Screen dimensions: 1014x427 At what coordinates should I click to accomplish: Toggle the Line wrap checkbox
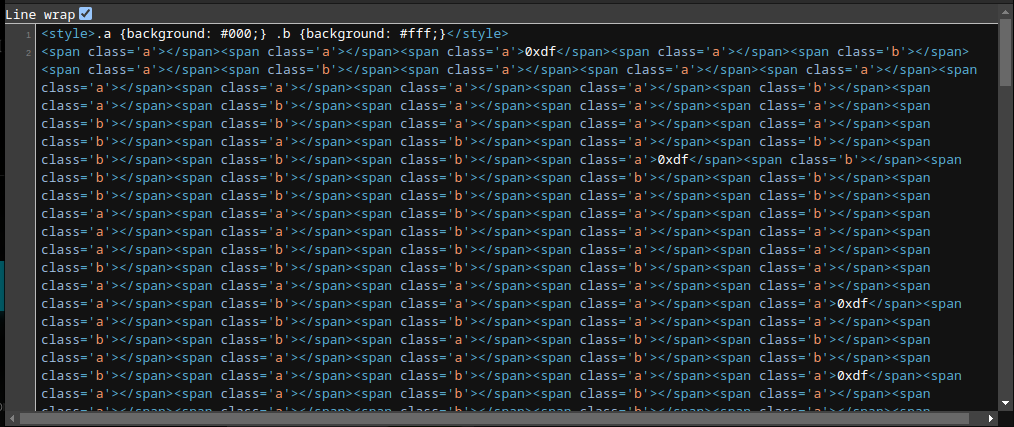click(x=85, y=13)
